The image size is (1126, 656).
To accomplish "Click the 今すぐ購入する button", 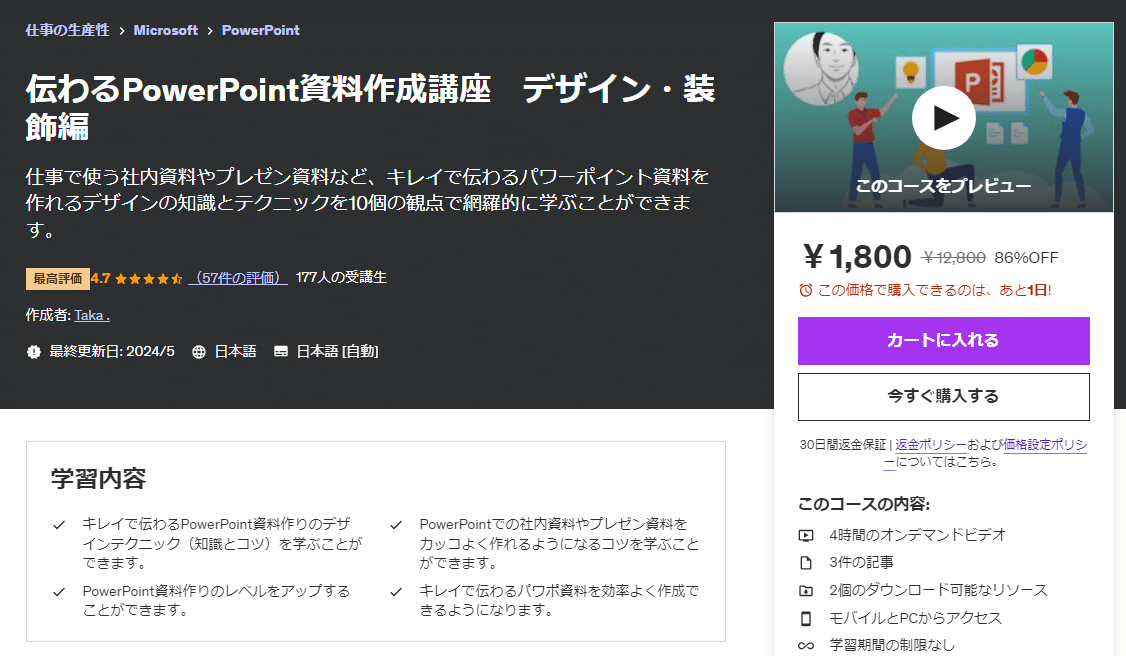I will pyautogui.click(x=944, y=396).
